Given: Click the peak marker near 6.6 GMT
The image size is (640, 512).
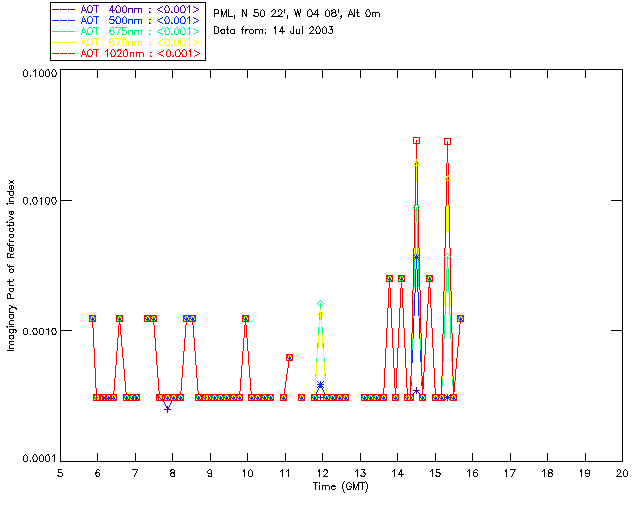Looking at the screenshot, I should pyautogui.click(x=119, y=318).
